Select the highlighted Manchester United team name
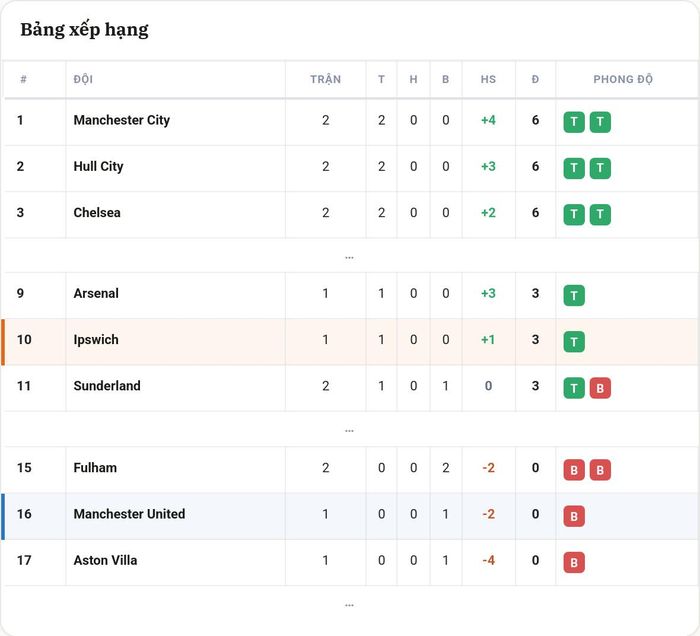 (129, 514)
